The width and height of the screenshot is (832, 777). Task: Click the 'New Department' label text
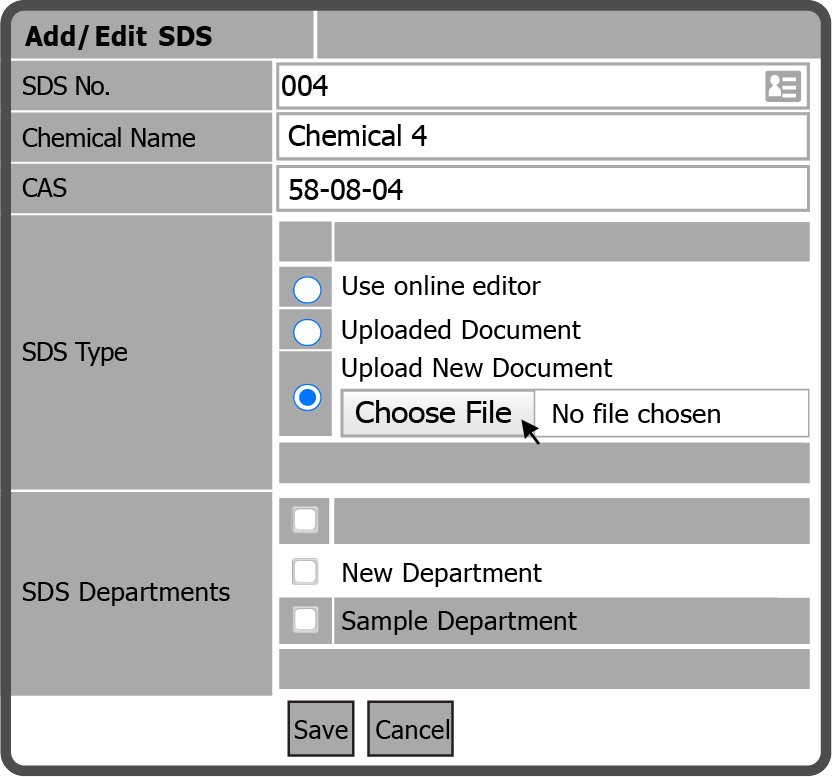(441, 573)
